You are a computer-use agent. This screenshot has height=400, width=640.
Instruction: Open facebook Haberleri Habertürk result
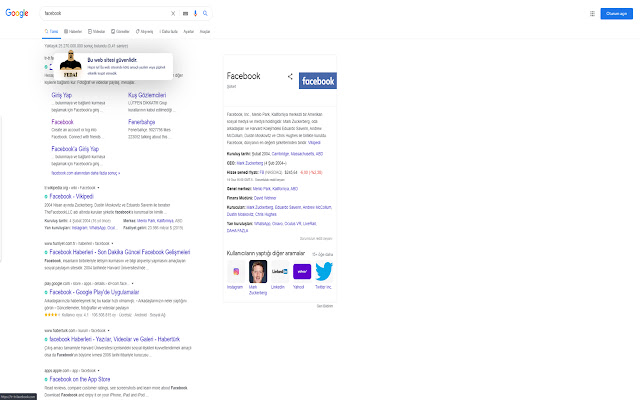pos(115,340)
